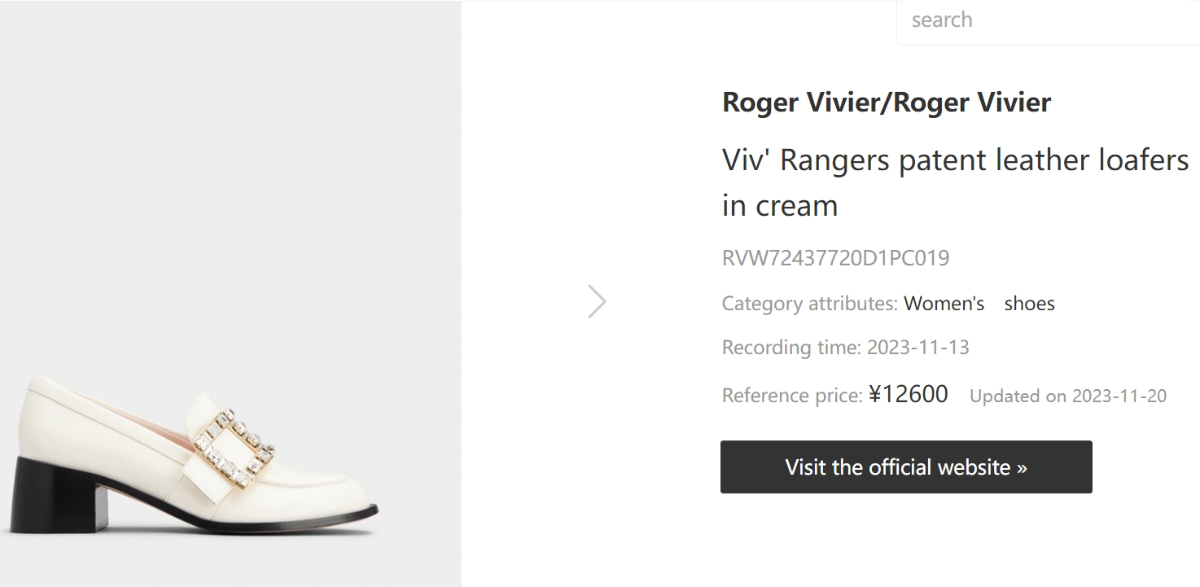
Task: Open the "Women's" category link
Action: pyautogui.click(x=944, y=303)
